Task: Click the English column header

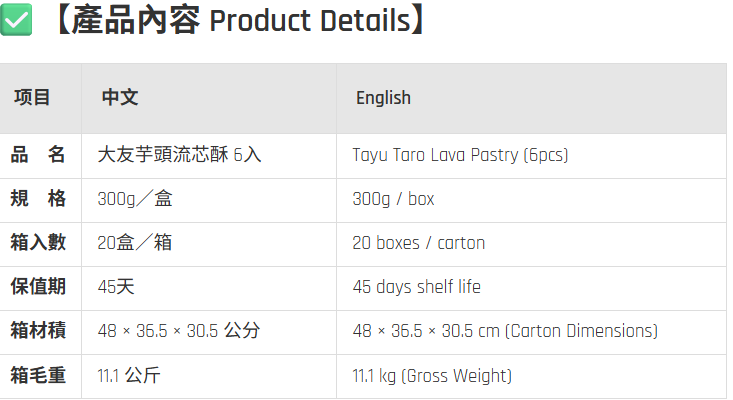Action: click(383, 98)
